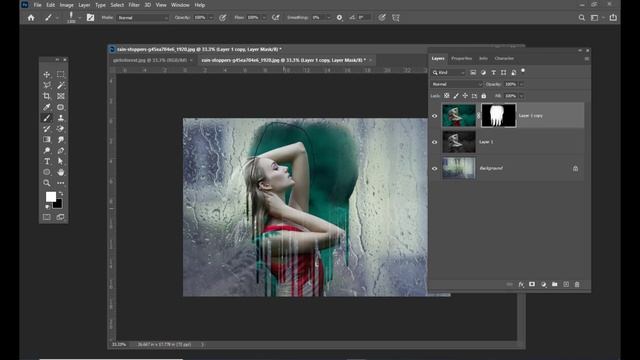Open symmetry paint options
Viewport: 640px width, 360px height.
click(x=396, y=18)
